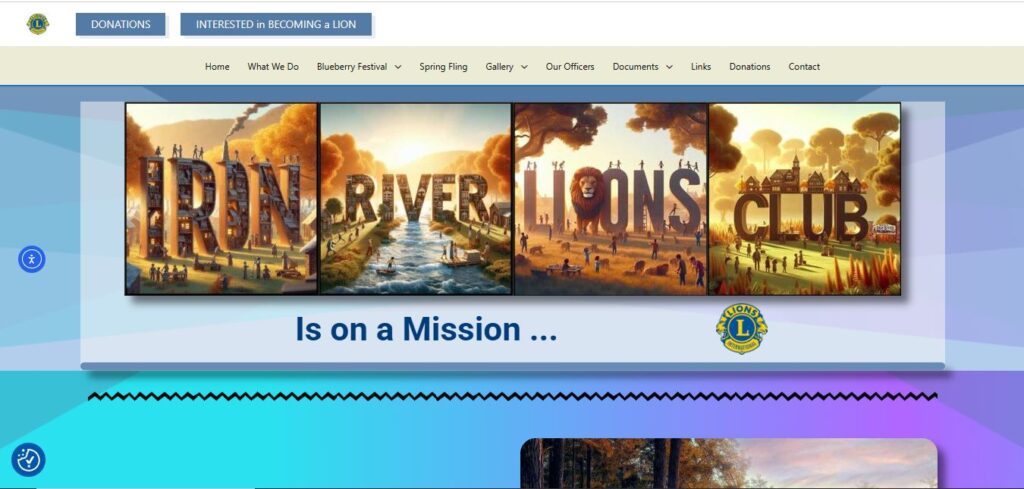Open the Contact page

804,67
